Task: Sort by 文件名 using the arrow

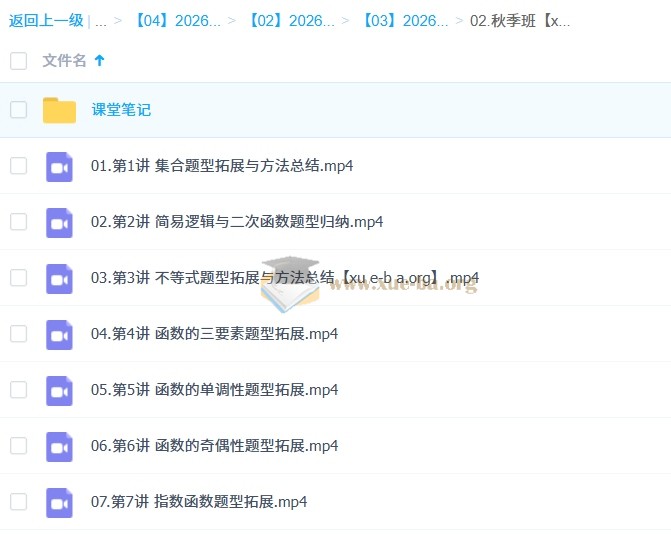Action: (x=99, y=61)
